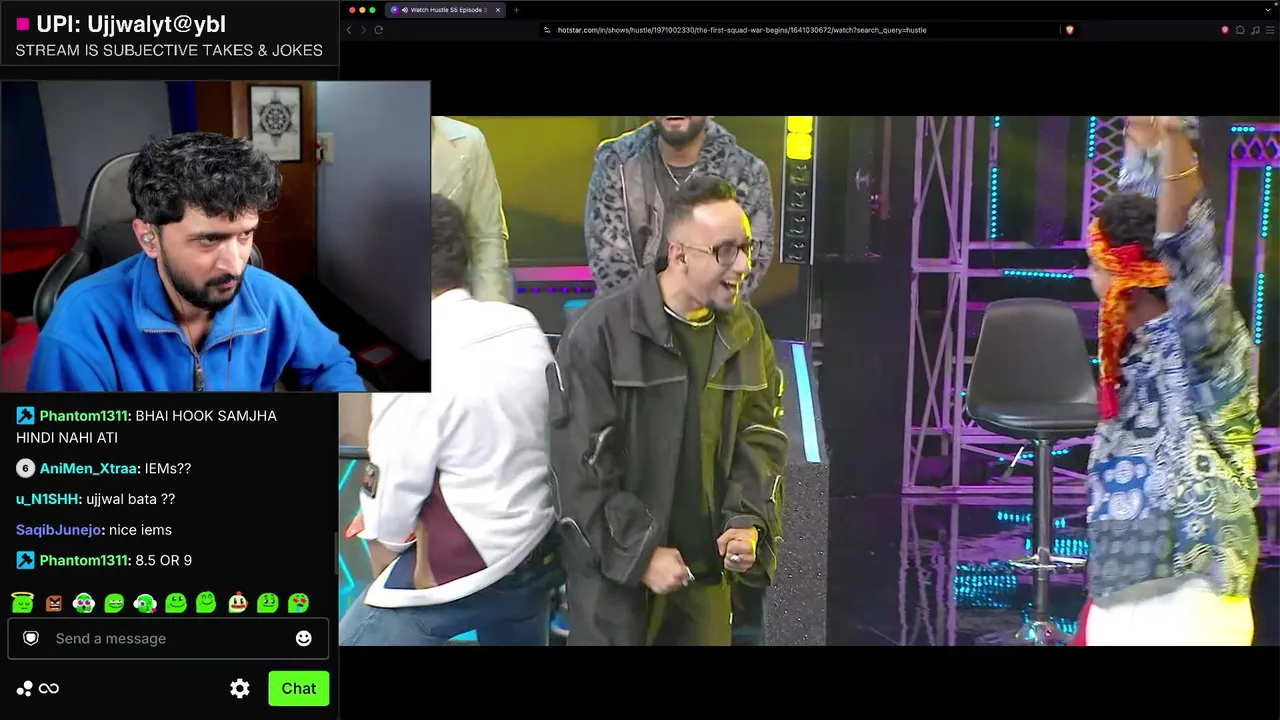1280x720 pixels.
Task: Select the Watch Hustle S5 Episode tab
Action: click(445, 10)
